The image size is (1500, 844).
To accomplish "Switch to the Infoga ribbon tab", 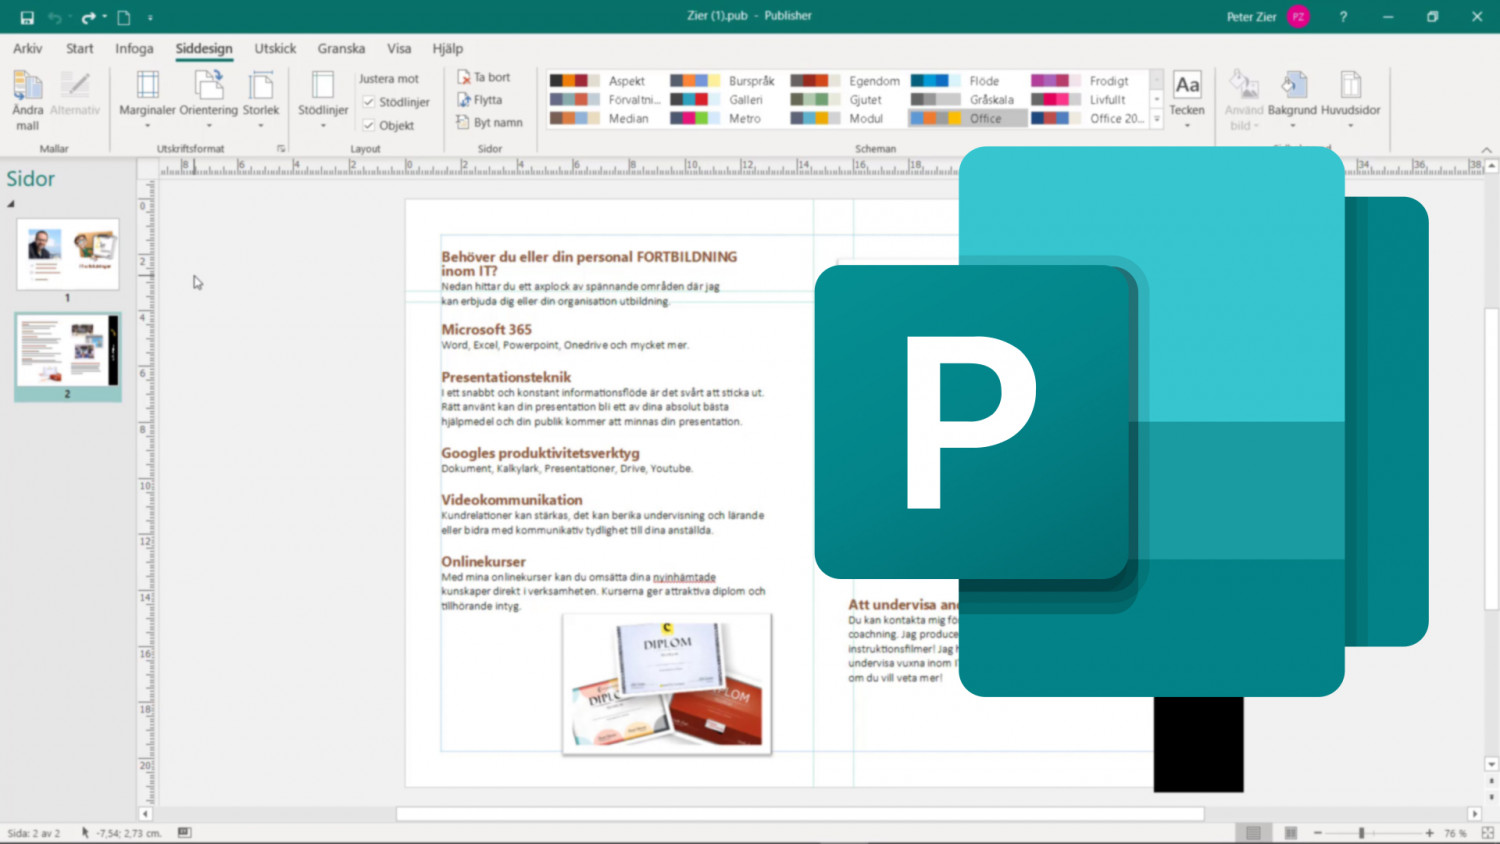I will click(134, 48).
